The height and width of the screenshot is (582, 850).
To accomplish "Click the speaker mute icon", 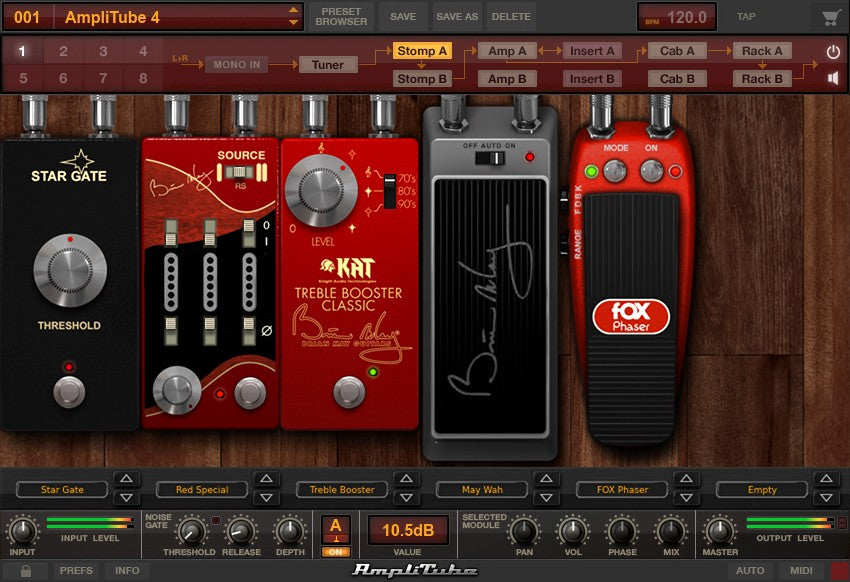I will point(833,78).
